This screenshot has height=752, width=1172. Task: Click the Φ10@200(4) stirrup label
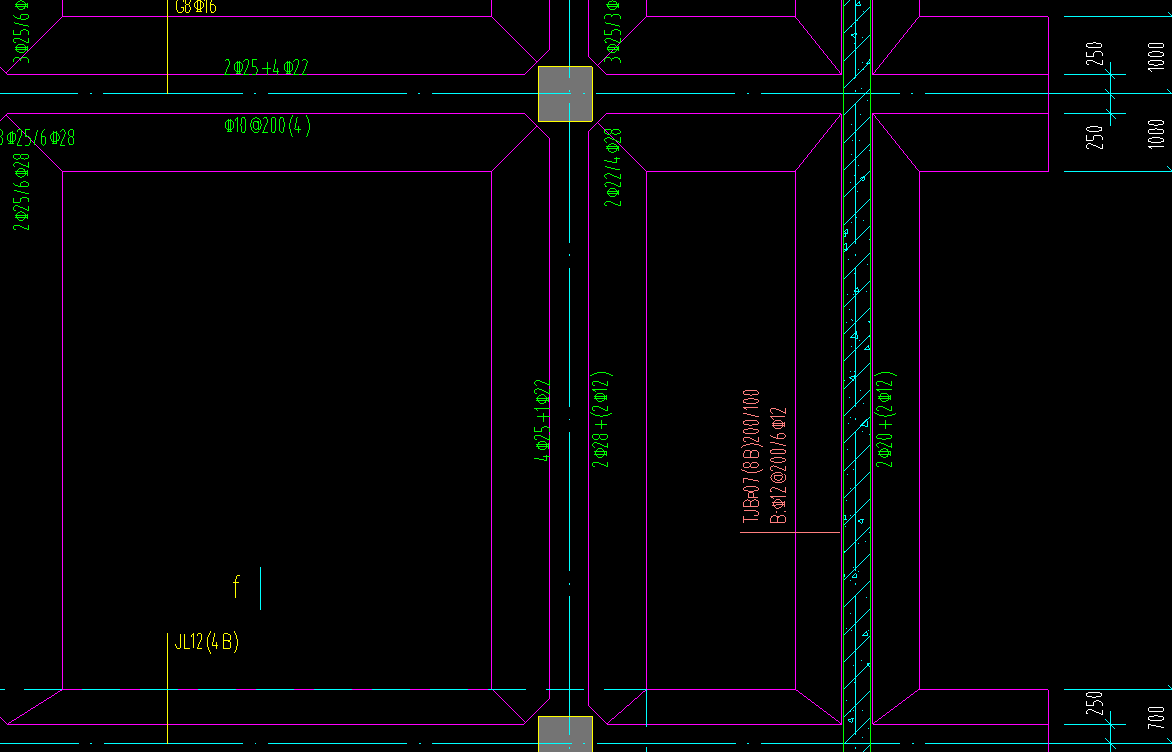click(268, 126)
